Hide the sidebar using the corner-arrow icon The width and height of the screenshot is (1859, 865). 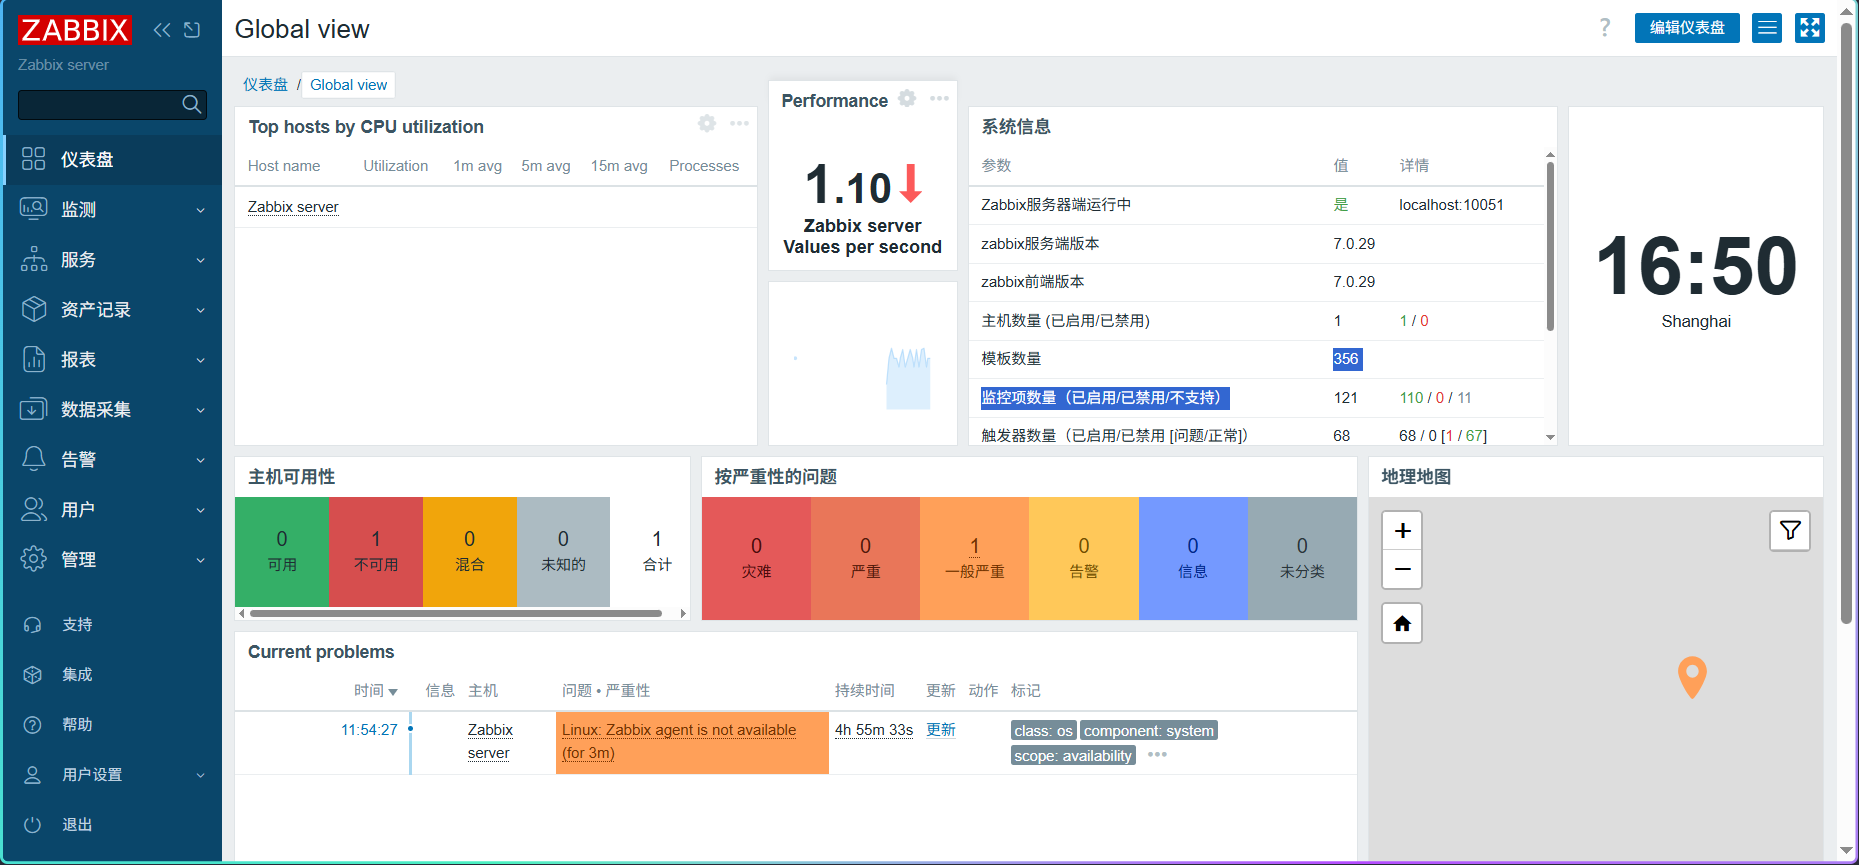click(192, 30)
